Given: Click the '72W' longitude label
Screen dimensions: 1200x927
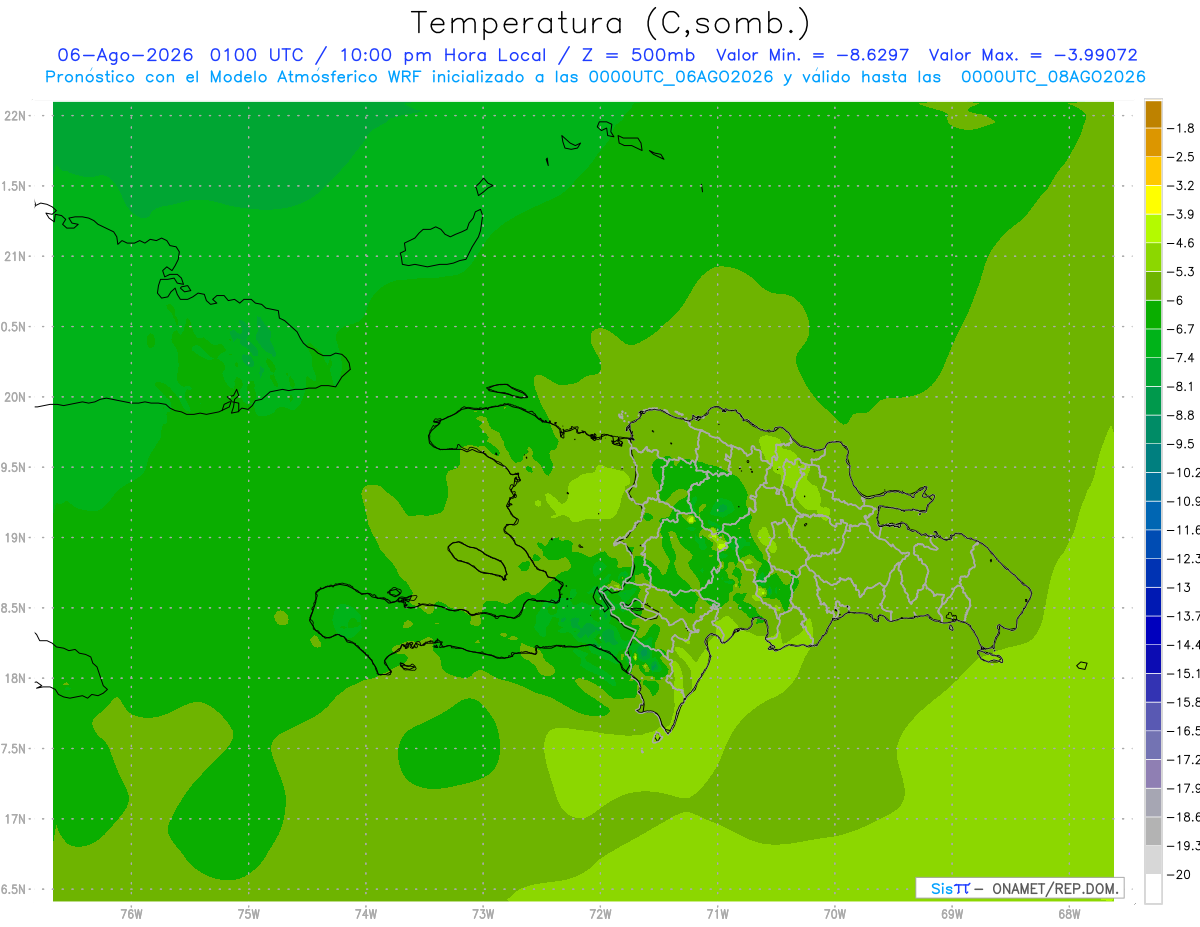Looking at the screenshot, I should 600,914.
